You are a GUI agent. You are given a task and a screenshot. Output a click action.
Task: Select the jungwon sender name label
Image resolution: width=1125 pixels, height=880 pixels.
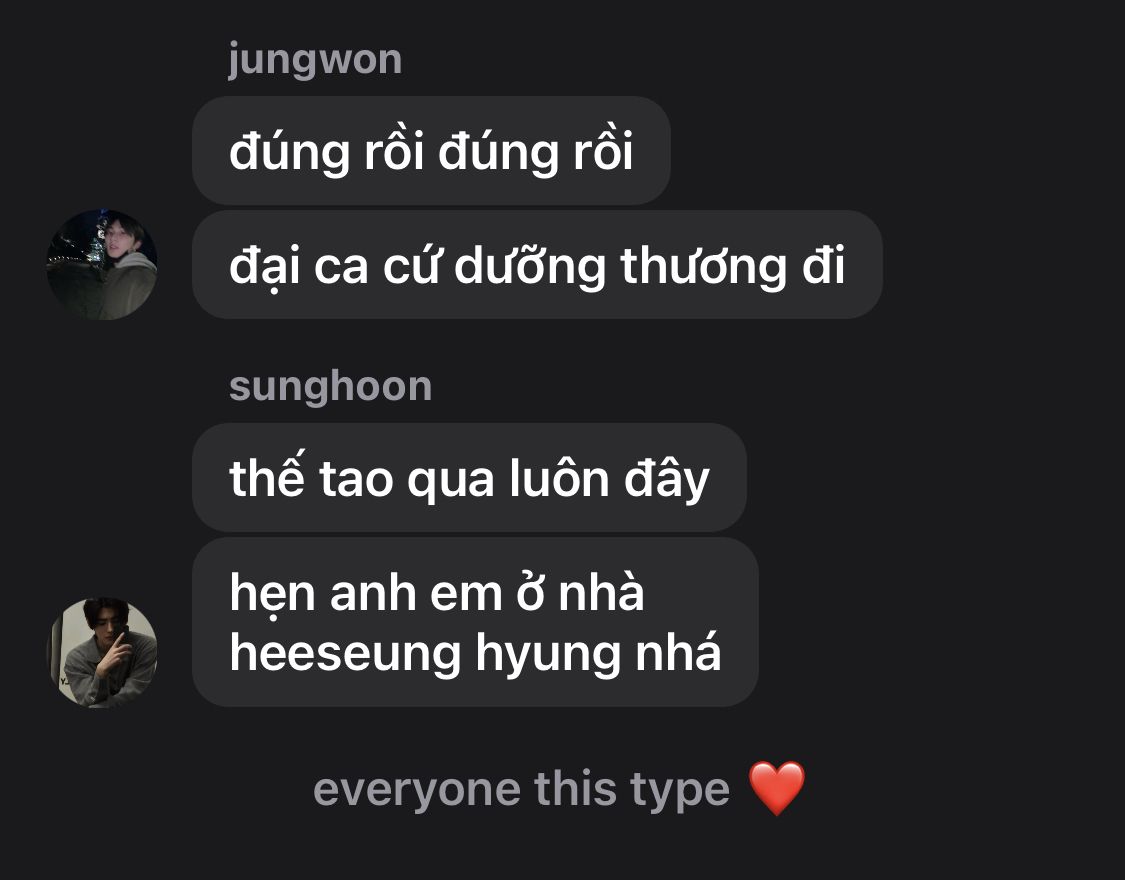[315, 60]
